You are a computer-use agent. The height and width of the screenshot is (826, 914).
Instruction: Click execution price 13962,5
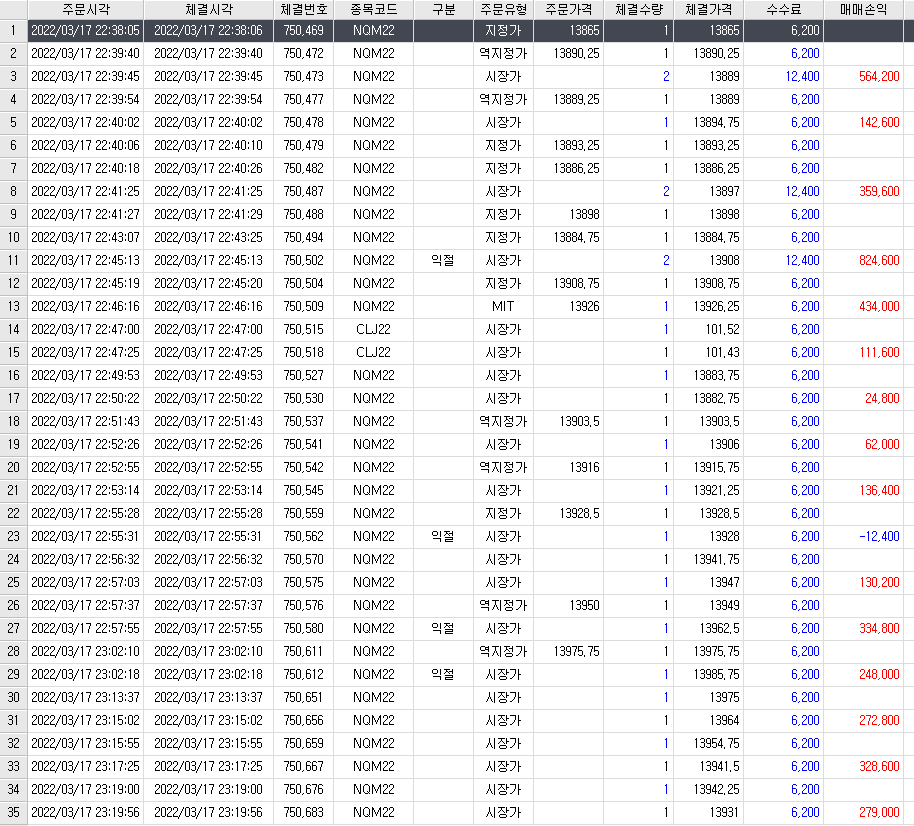[719, 628]
